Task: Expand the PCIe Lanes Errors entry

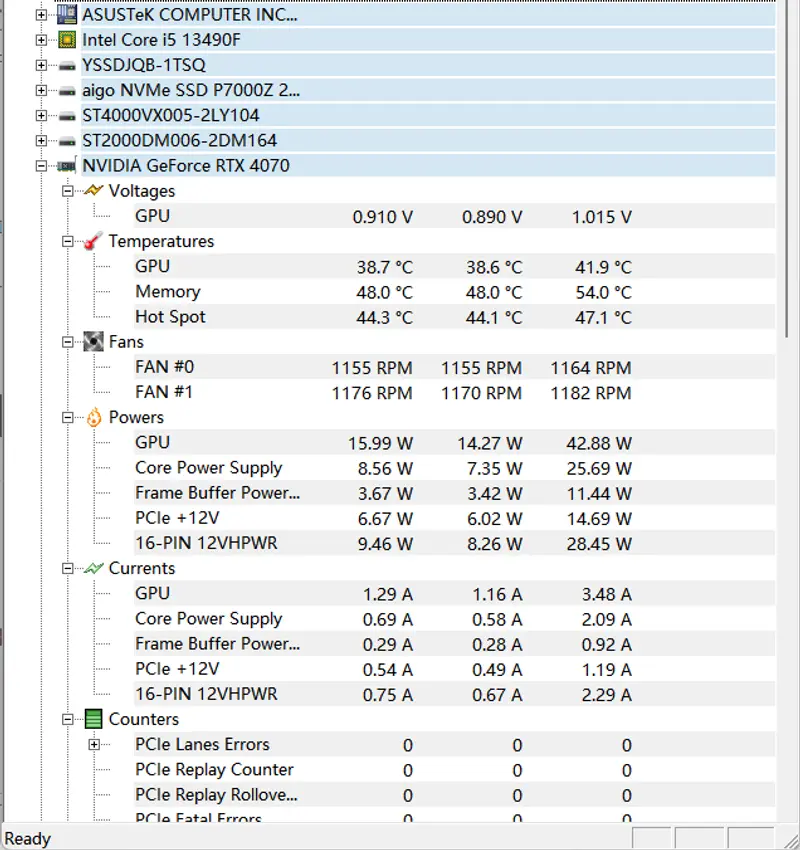Action: coord(94,744)
